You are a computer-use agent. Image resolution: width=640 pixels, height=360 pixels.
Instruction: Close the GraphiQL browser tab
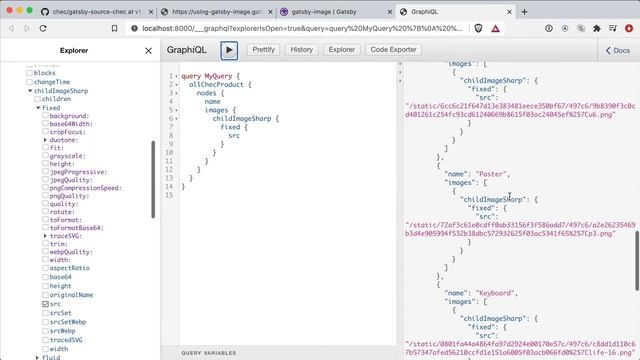[509, 12]
